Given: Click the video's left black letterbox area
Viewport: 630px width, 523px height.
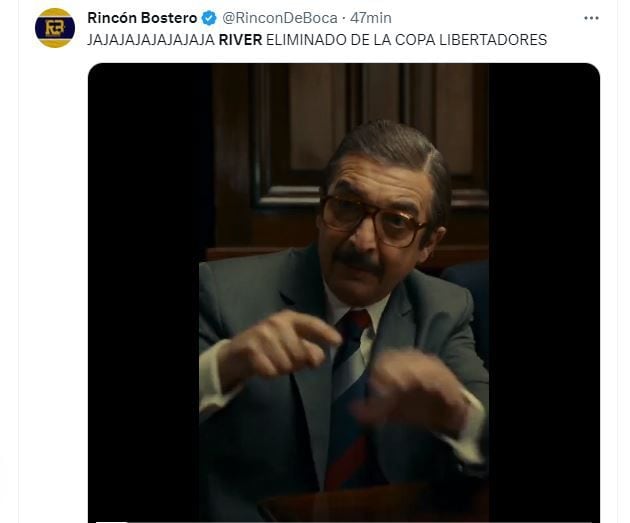Looking at the screenshot, I should pyautogui.click(x=143, y=292).
